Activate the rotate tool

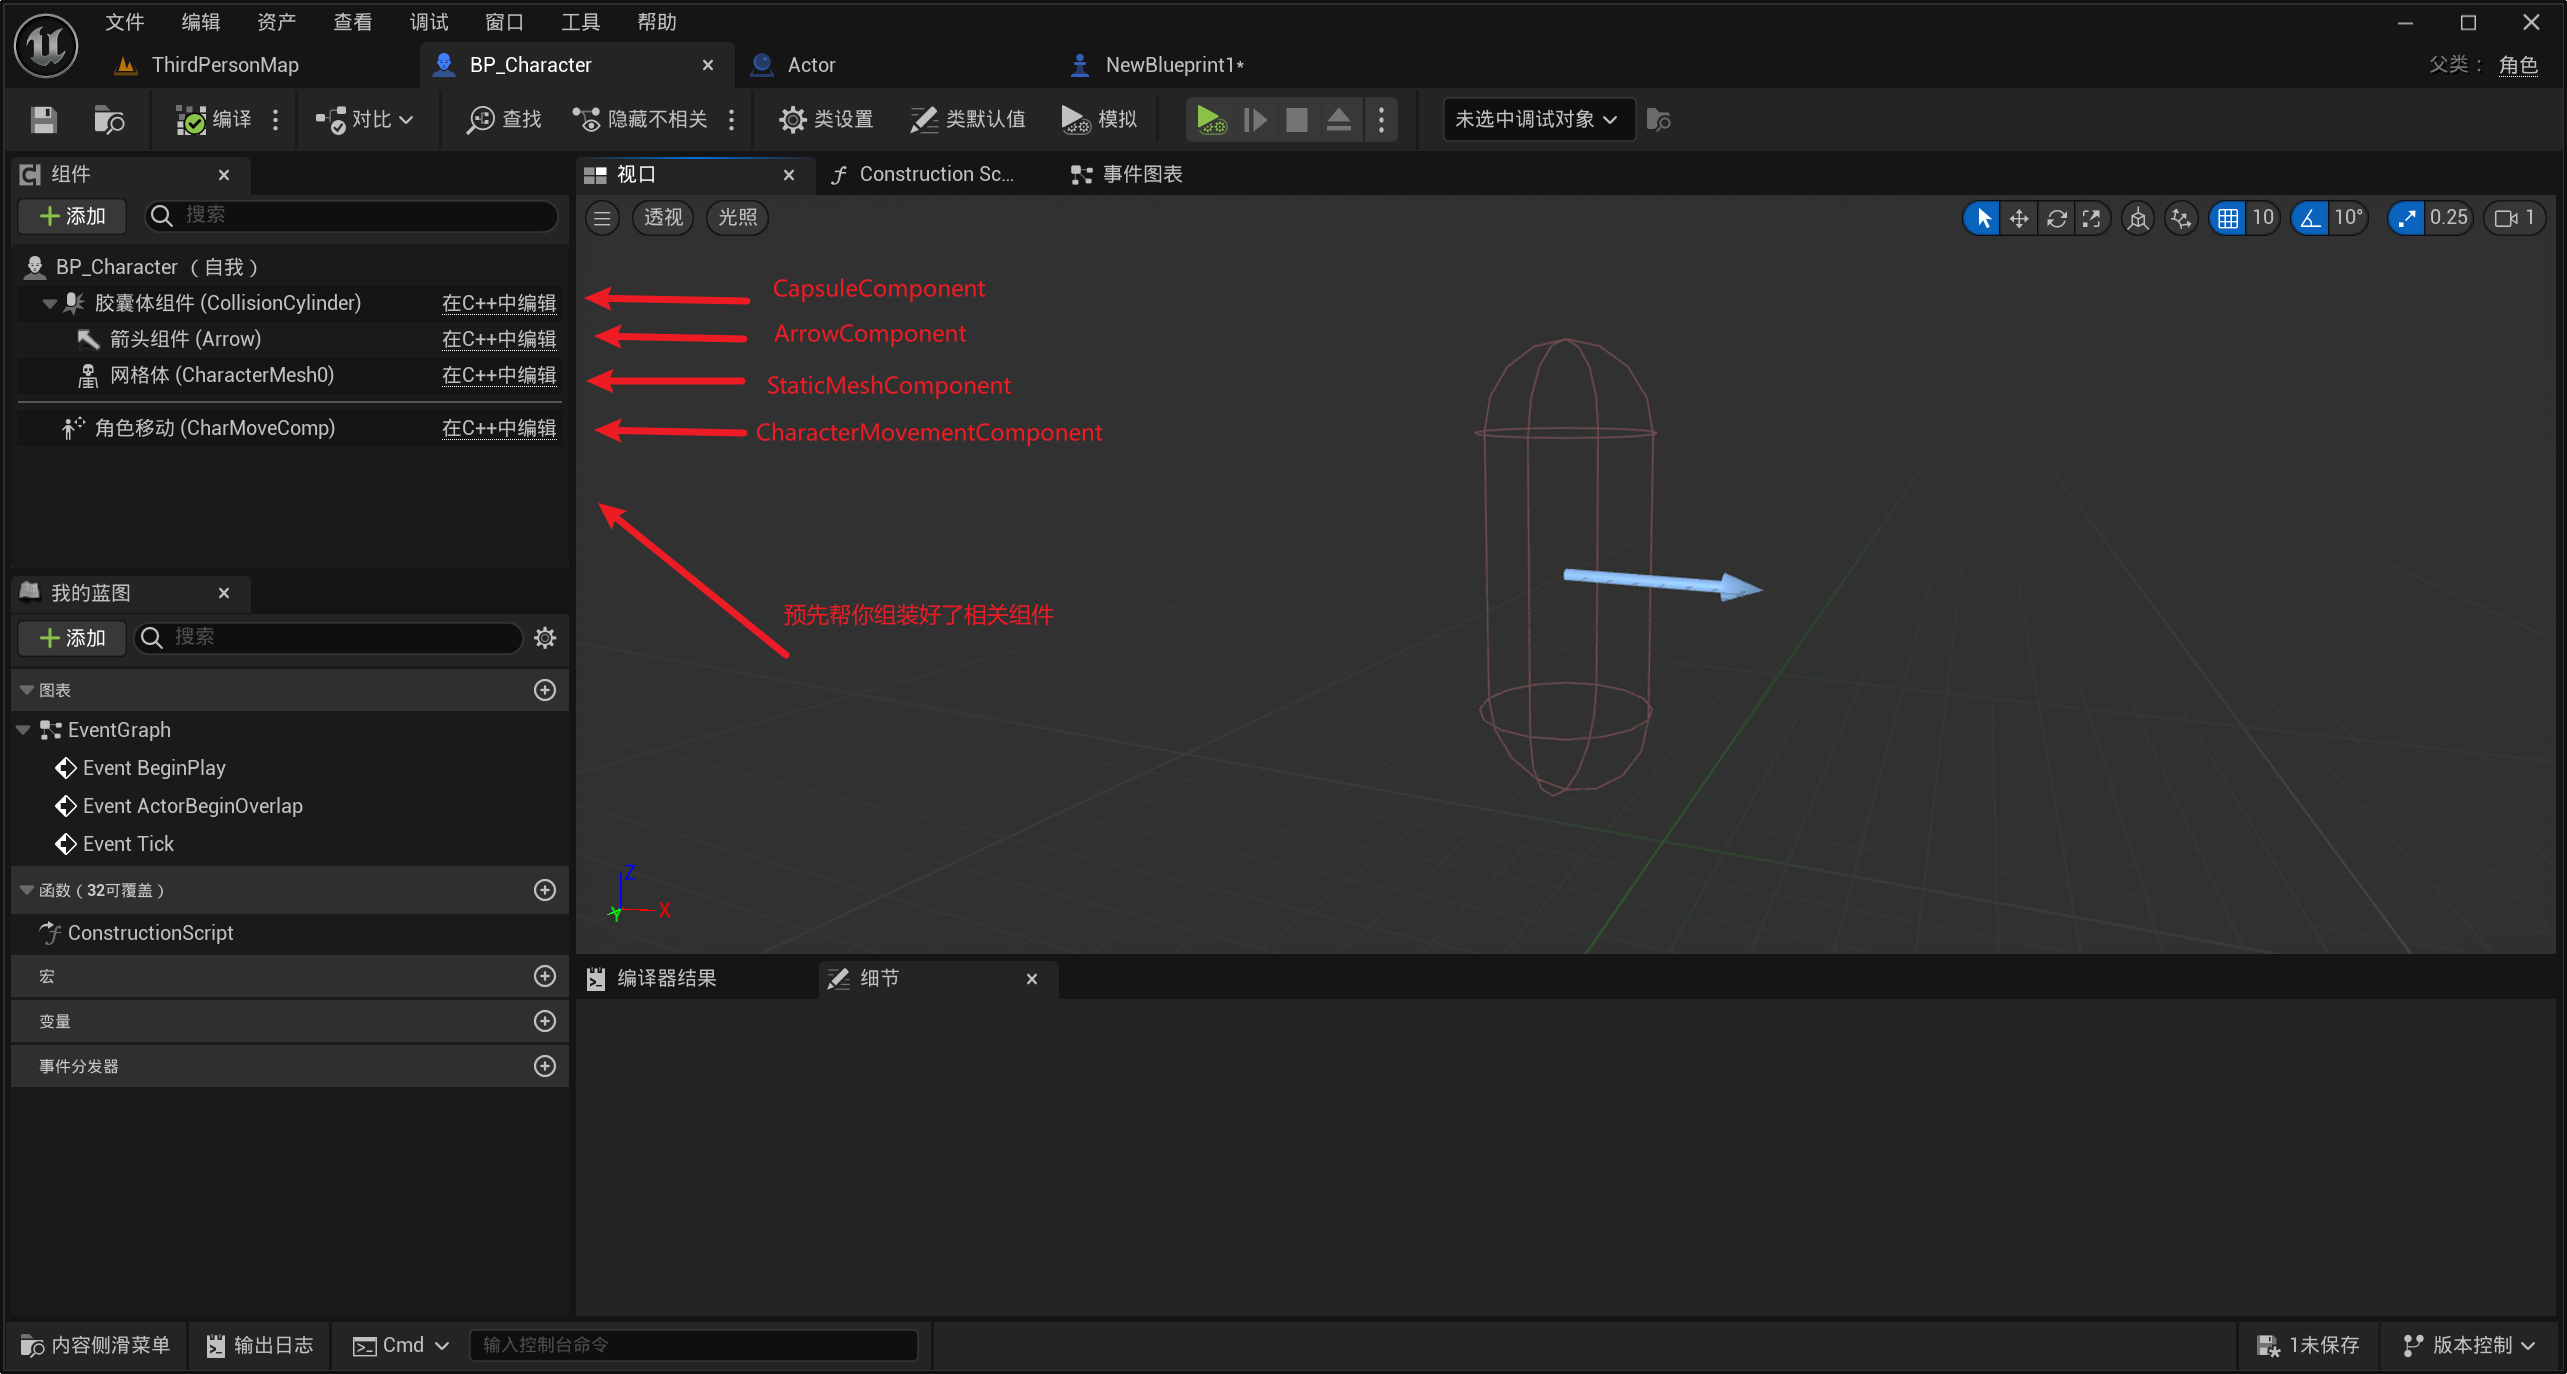(x=2056, y=218)
